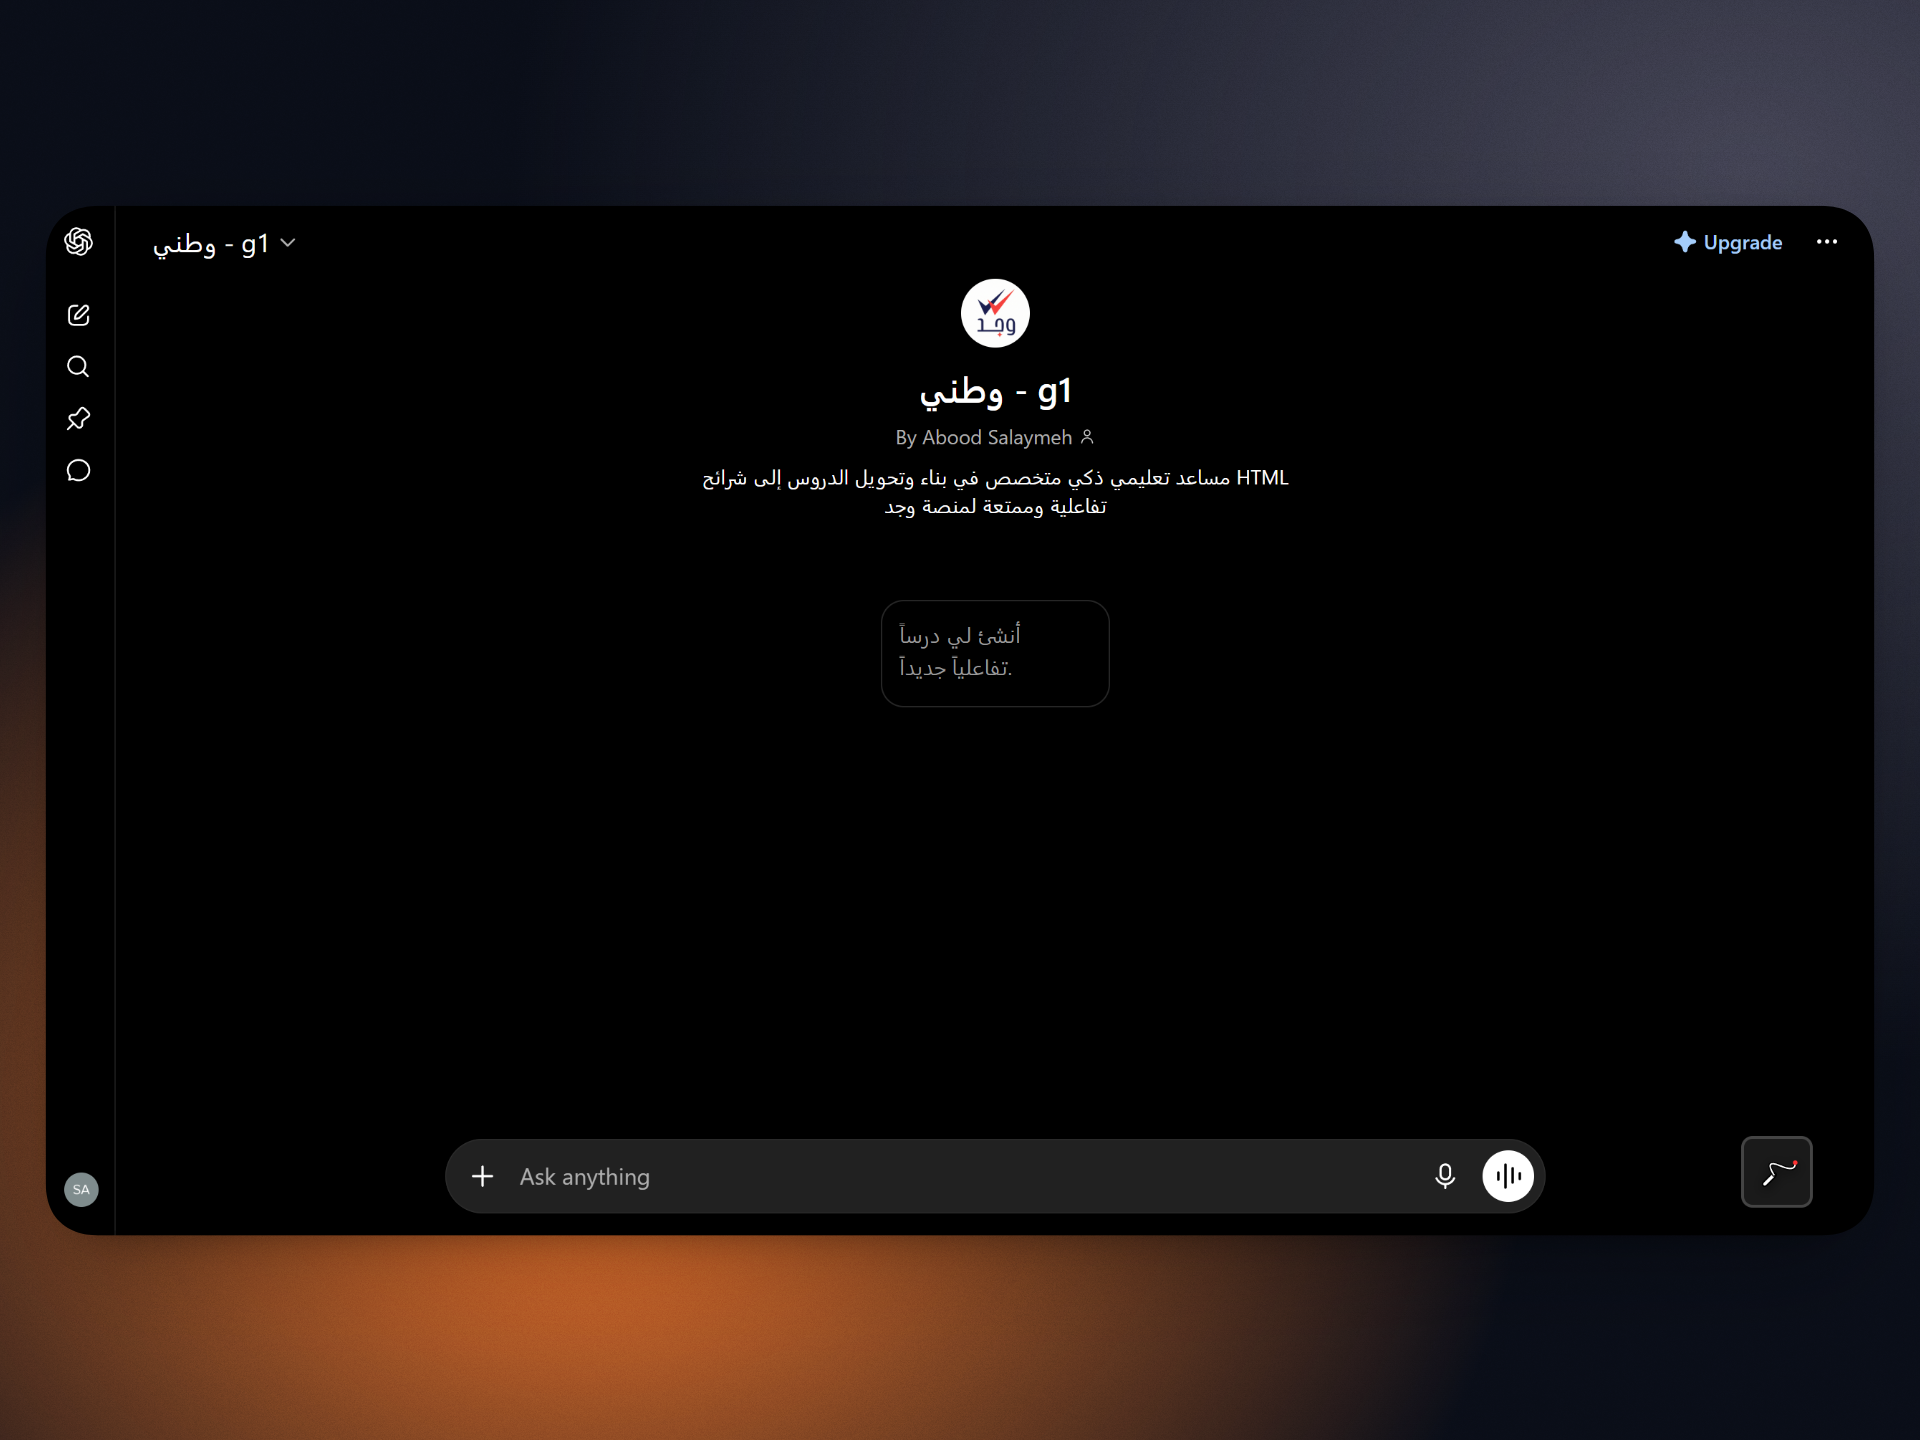
Task: Click the HTML description text line
Action: coord(995,478)
